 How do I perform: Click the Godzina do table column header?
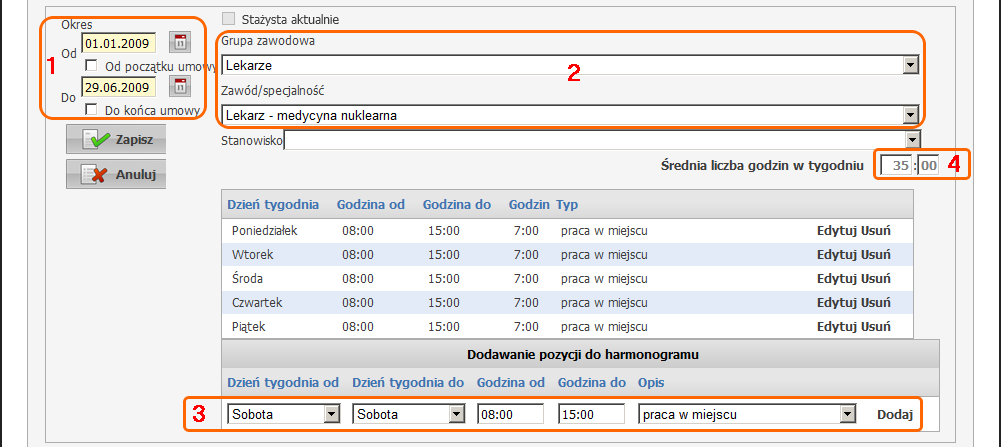[x=456, y=205]
